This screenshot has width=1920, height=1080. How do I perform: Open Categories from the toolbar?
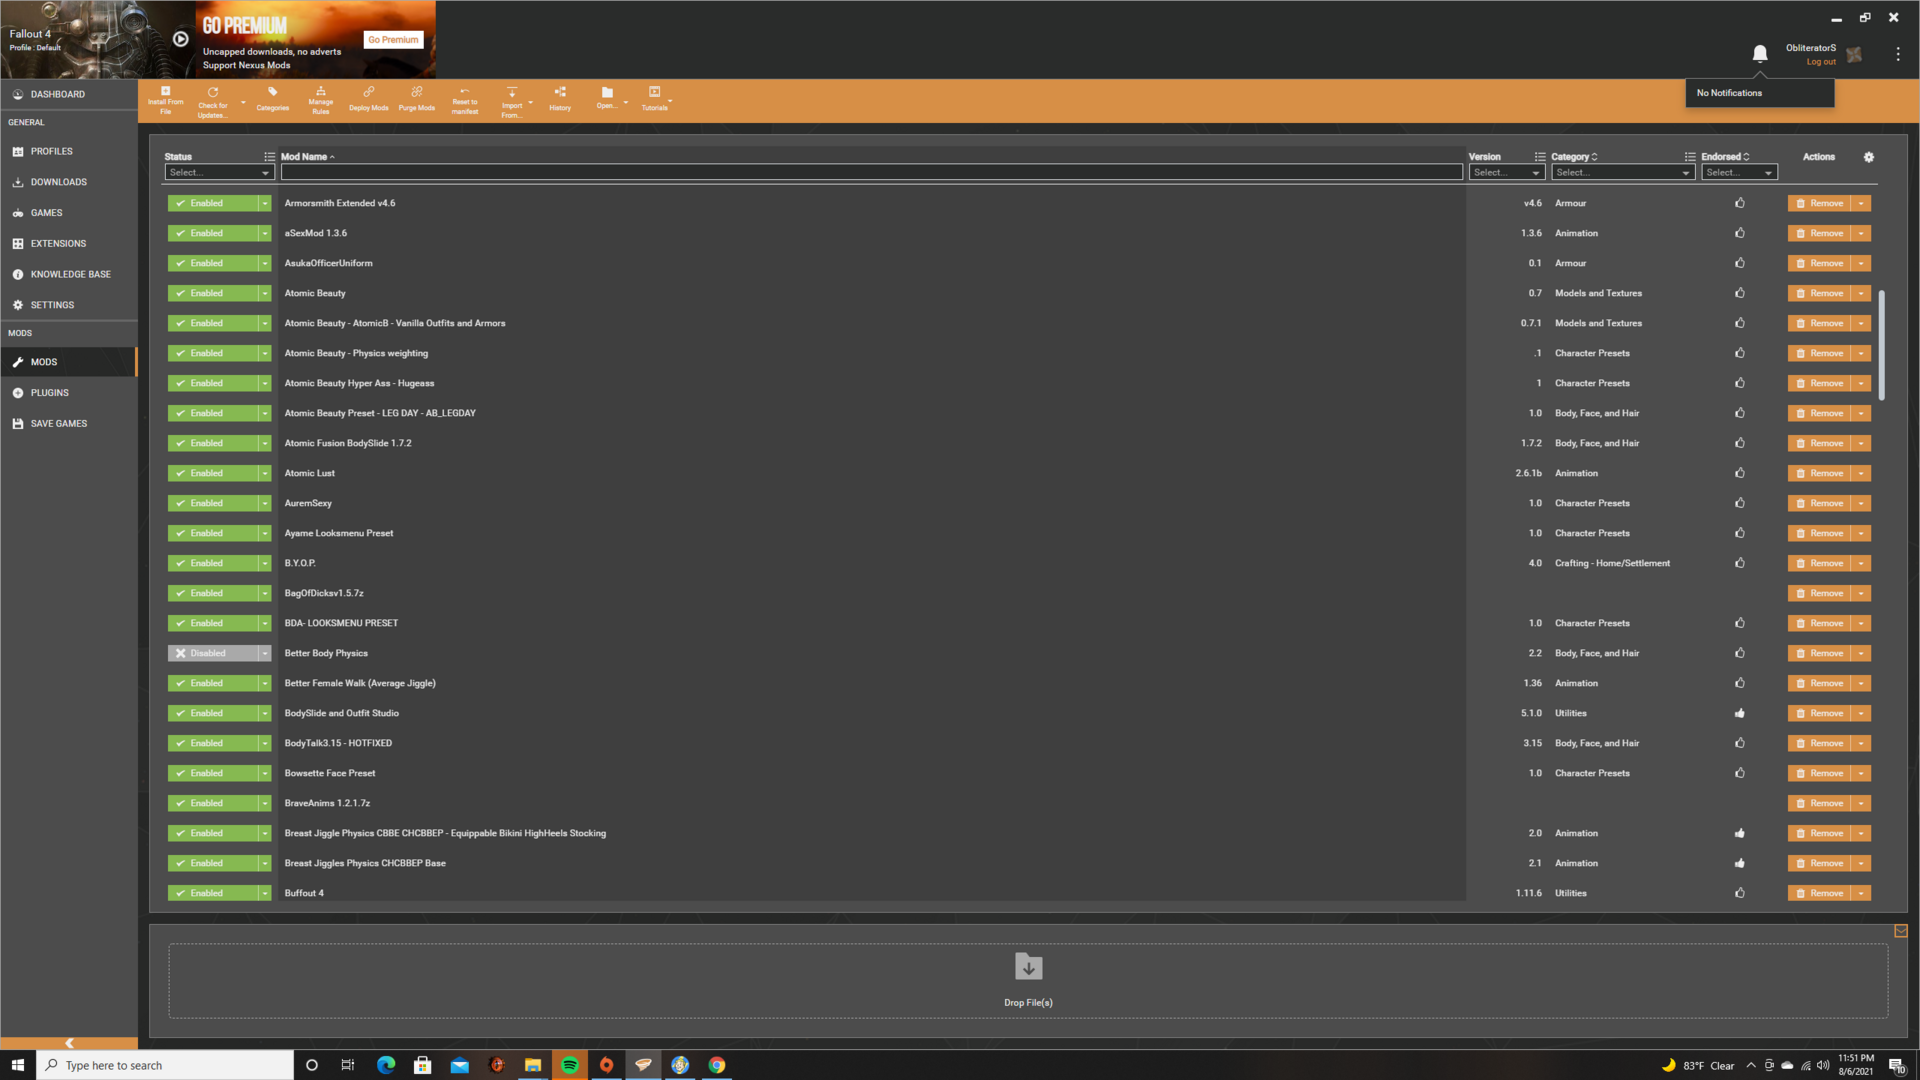272,100
